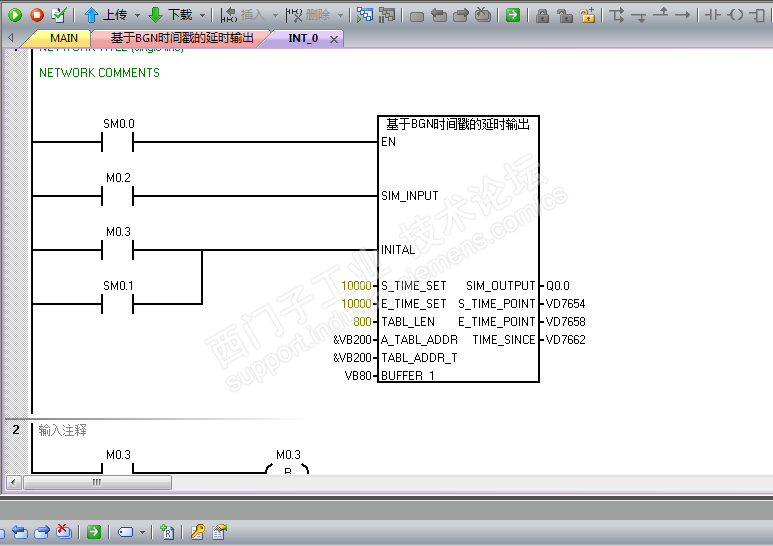
Task: Click the M0.2 contact for SIM_INPUT
Action: point(118,196)
